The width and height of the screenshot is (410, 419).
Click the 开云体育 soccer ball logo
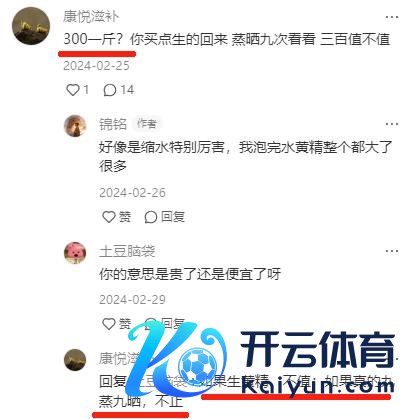[x=199, y=367]
